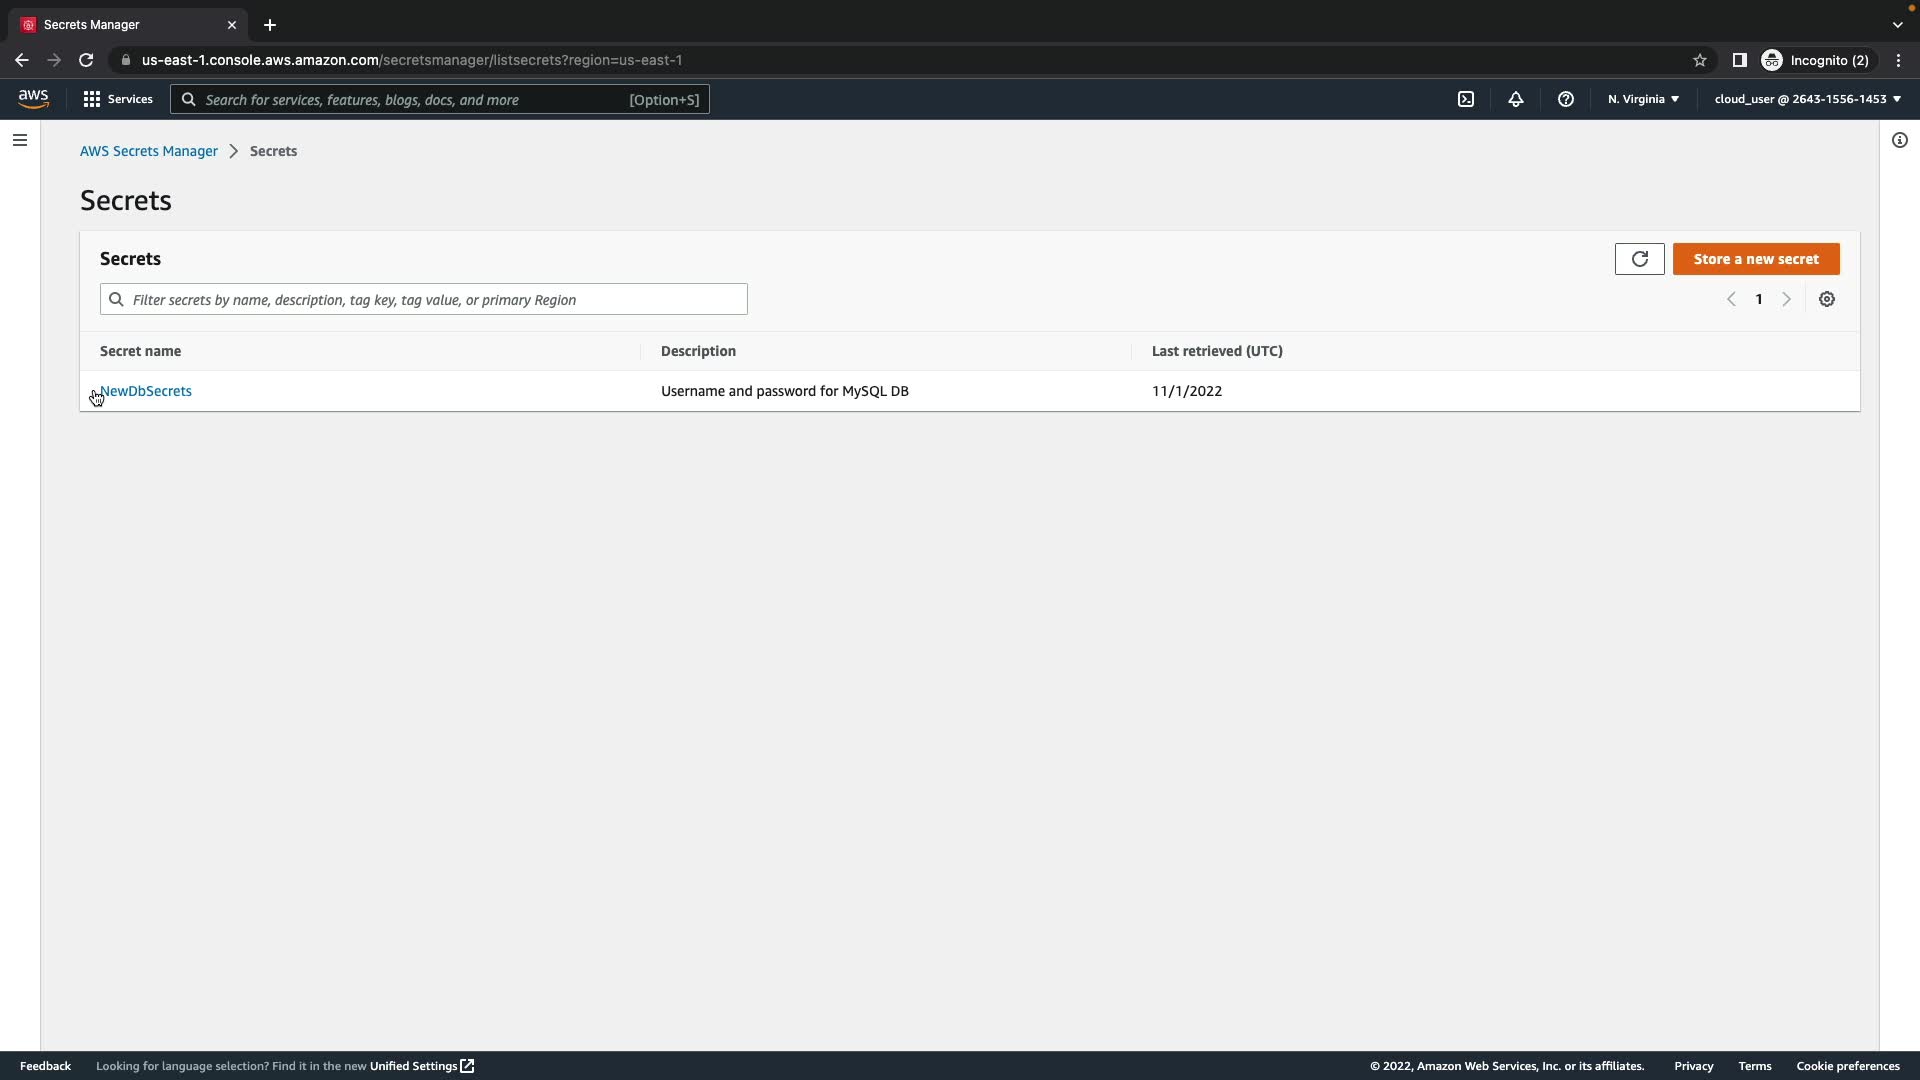
Task: Expand the cloud_user account dropdown
Action: pos(1807,99)
